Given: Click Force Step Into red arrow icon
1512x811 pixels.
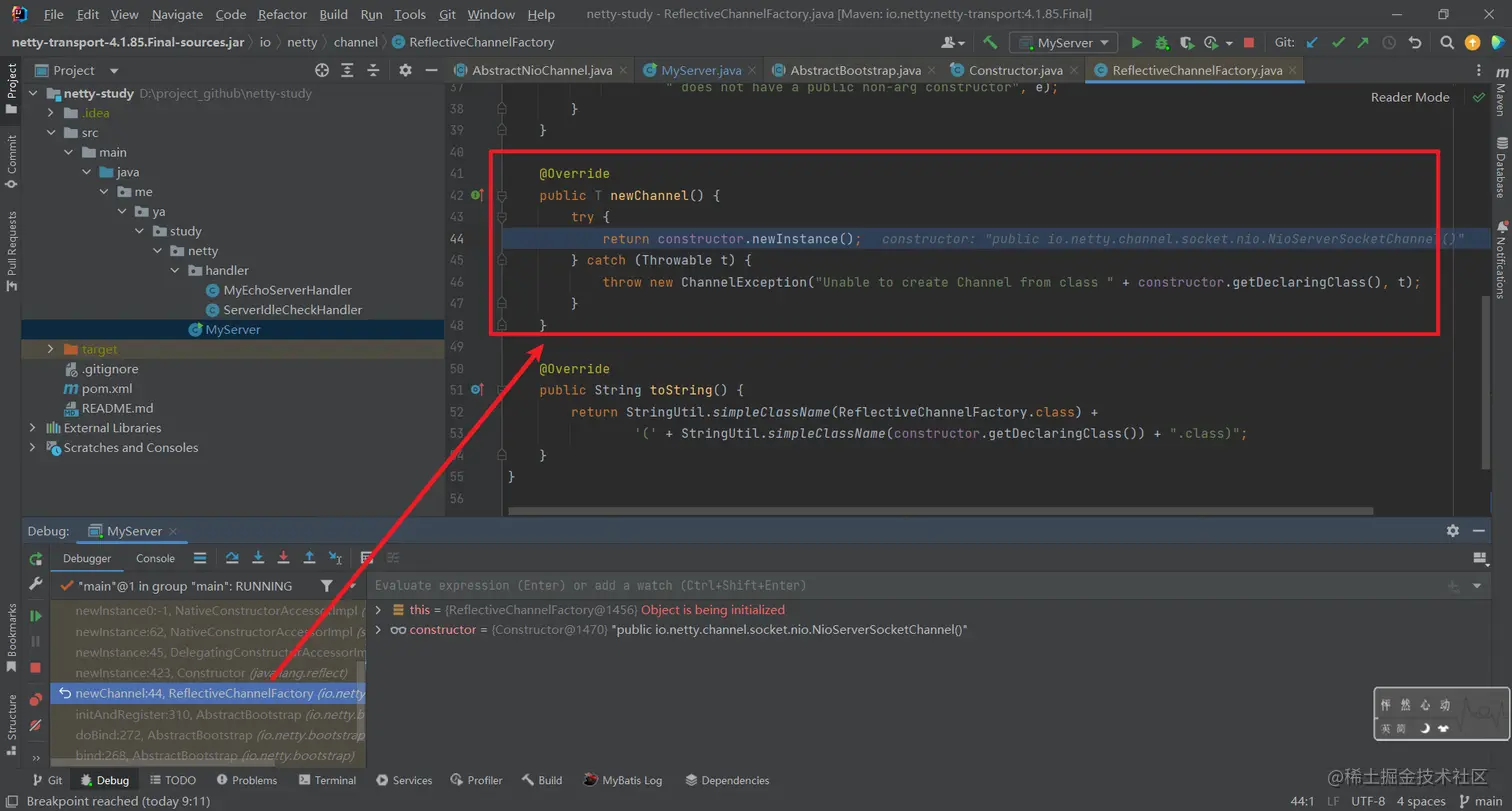Looking at the screenshot, I should coord(284,558).
